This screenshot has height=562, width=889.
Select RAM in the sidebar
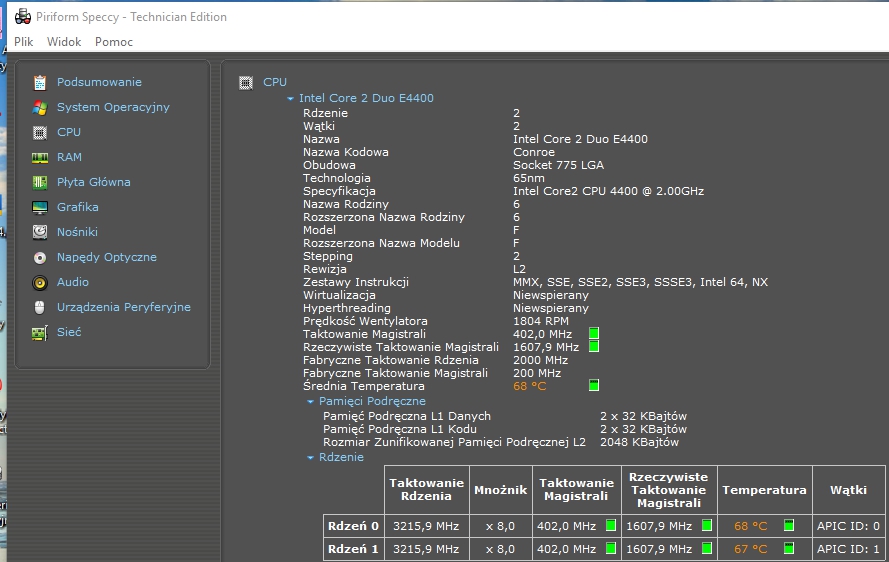tap(69, 157)
